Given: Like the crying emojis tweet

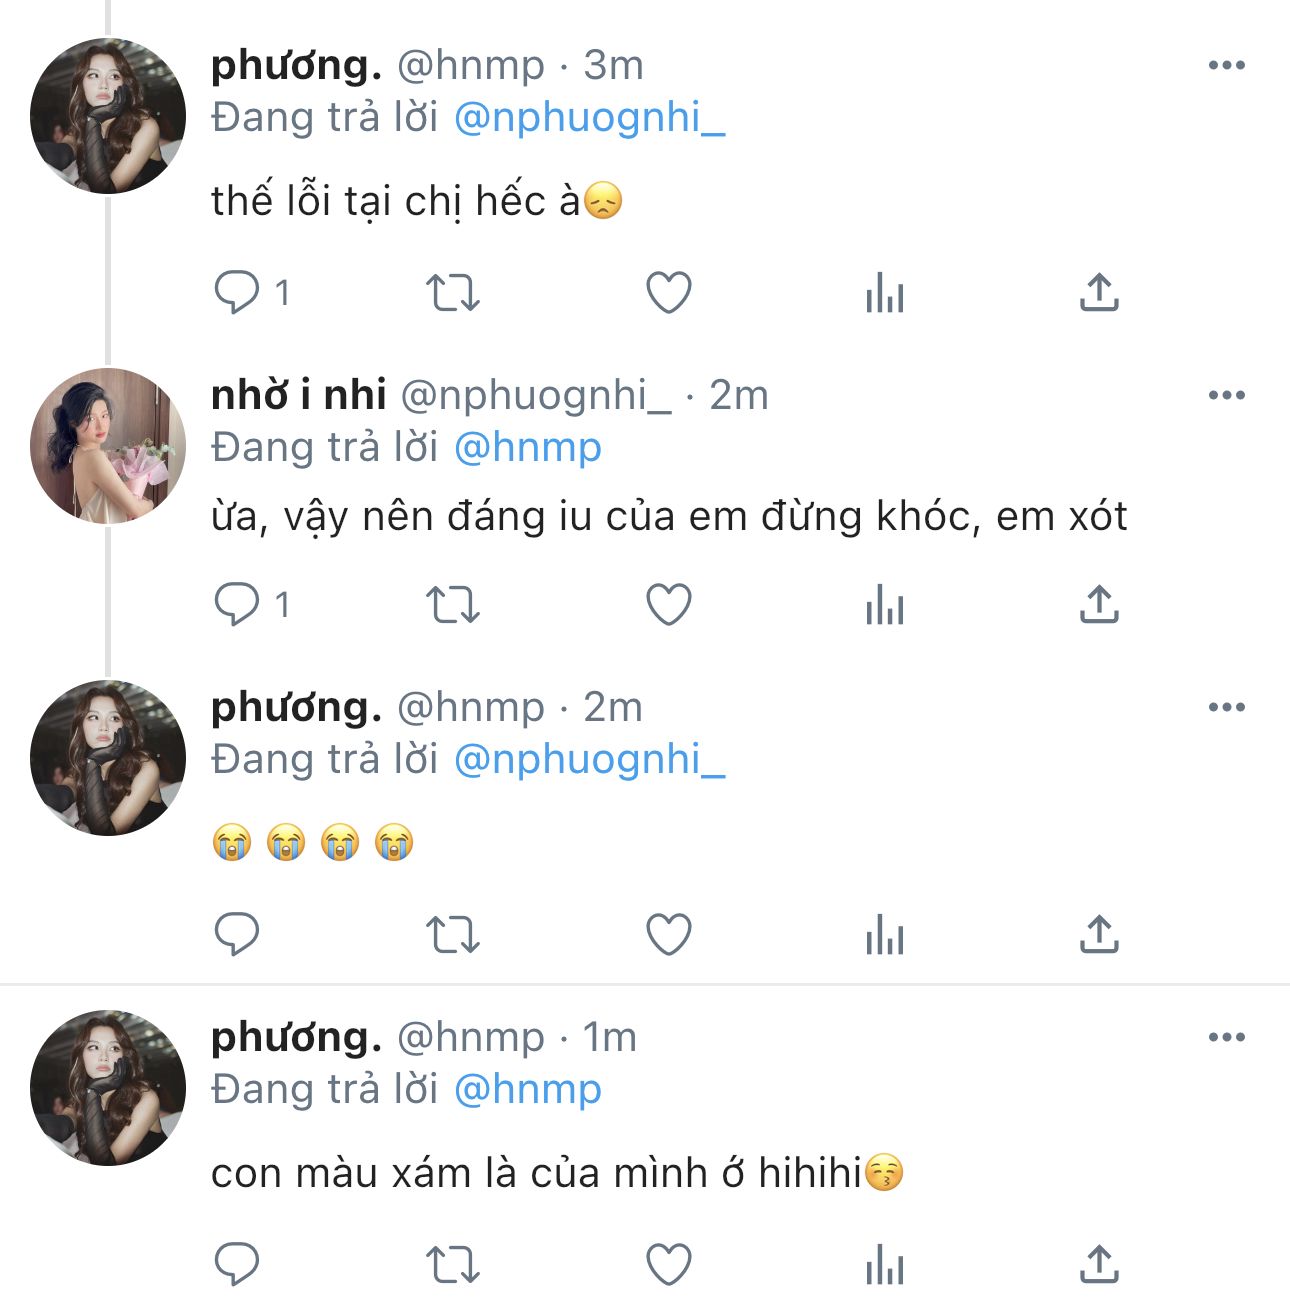Looking at the screenshot, I should click(x=669, y=935).
